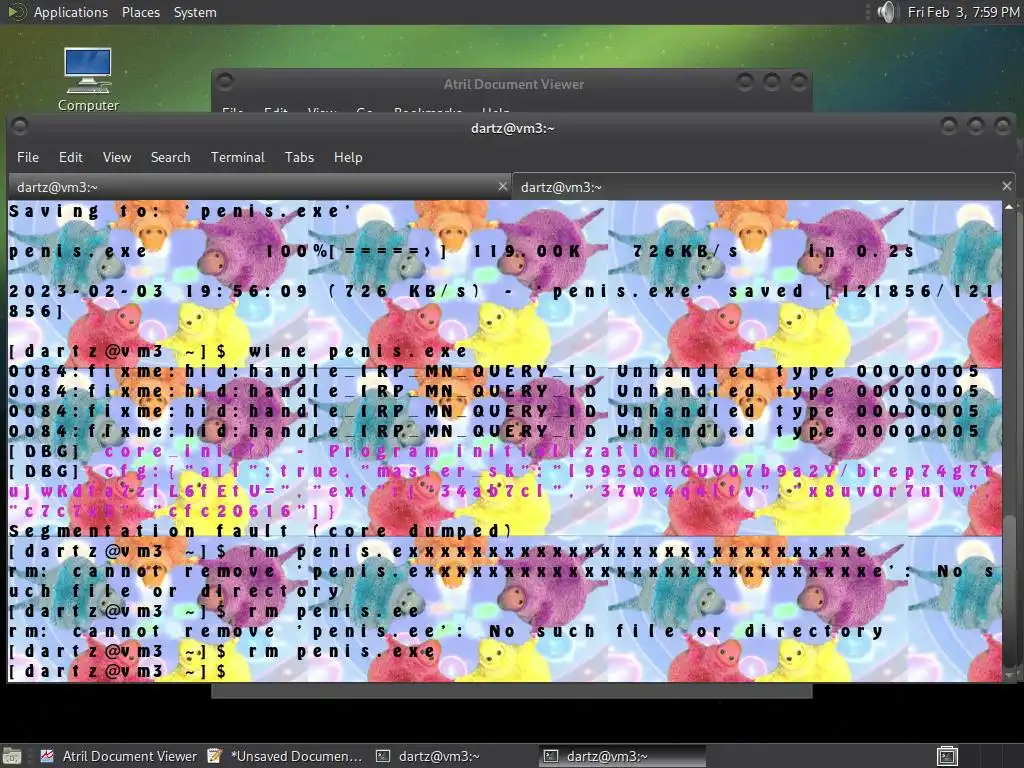This screenshot has width=1024, height=768.
Task: Click the Atril Document Viewer title bar
Action: (513, 84)
